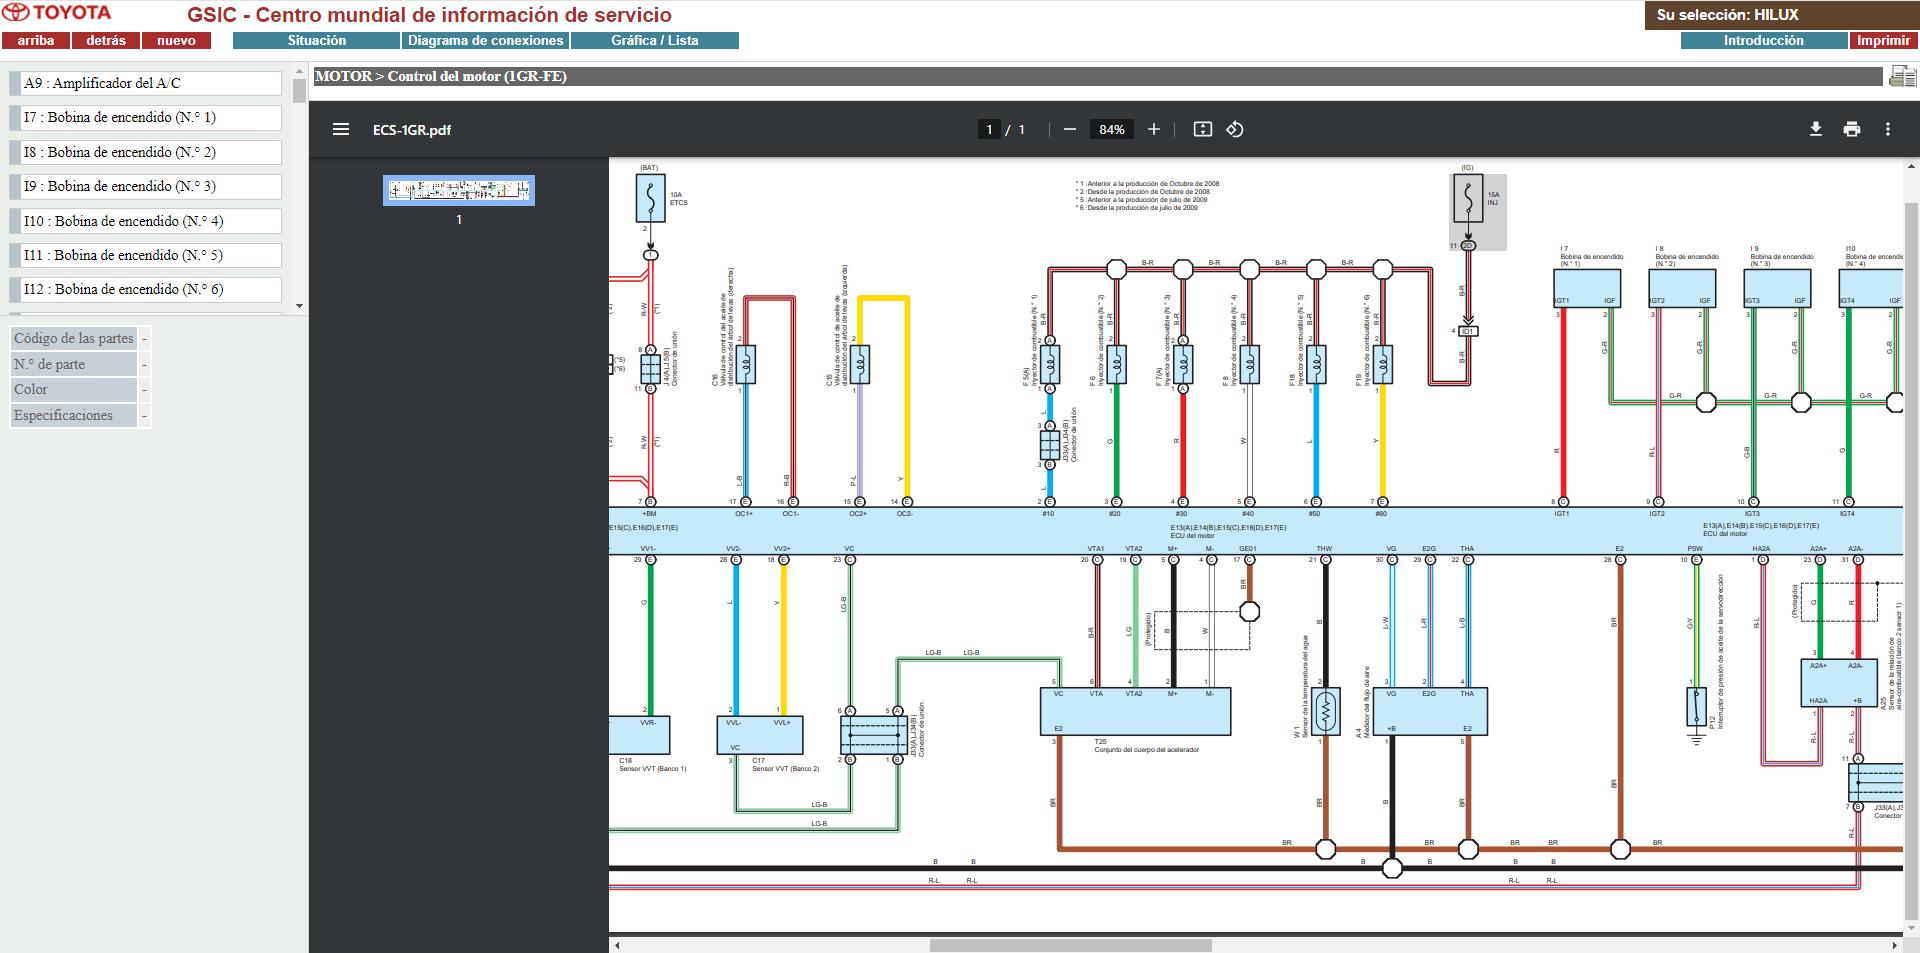Select A9 : Amplificador del A/C
1920x953 pixels.
click(x=146, y=83)
